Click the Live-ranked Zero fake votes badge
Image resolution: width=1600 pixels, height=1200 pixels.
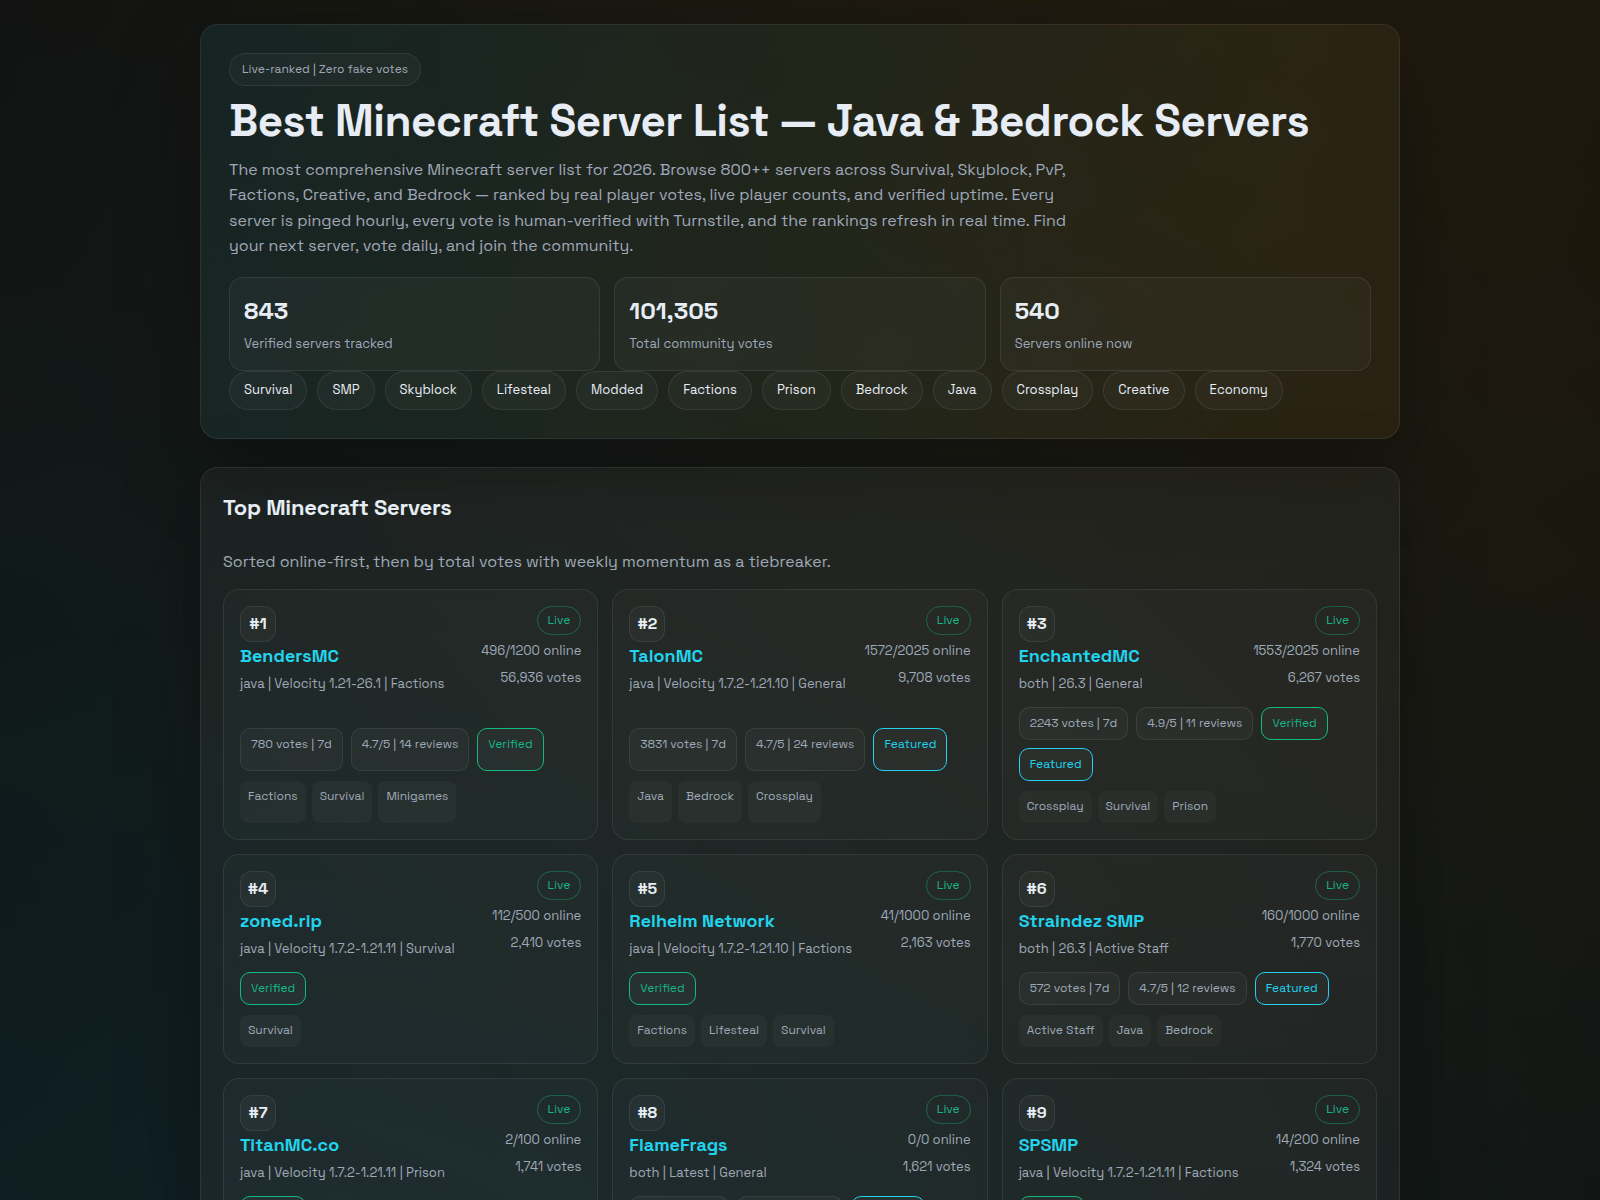point(324,69)
